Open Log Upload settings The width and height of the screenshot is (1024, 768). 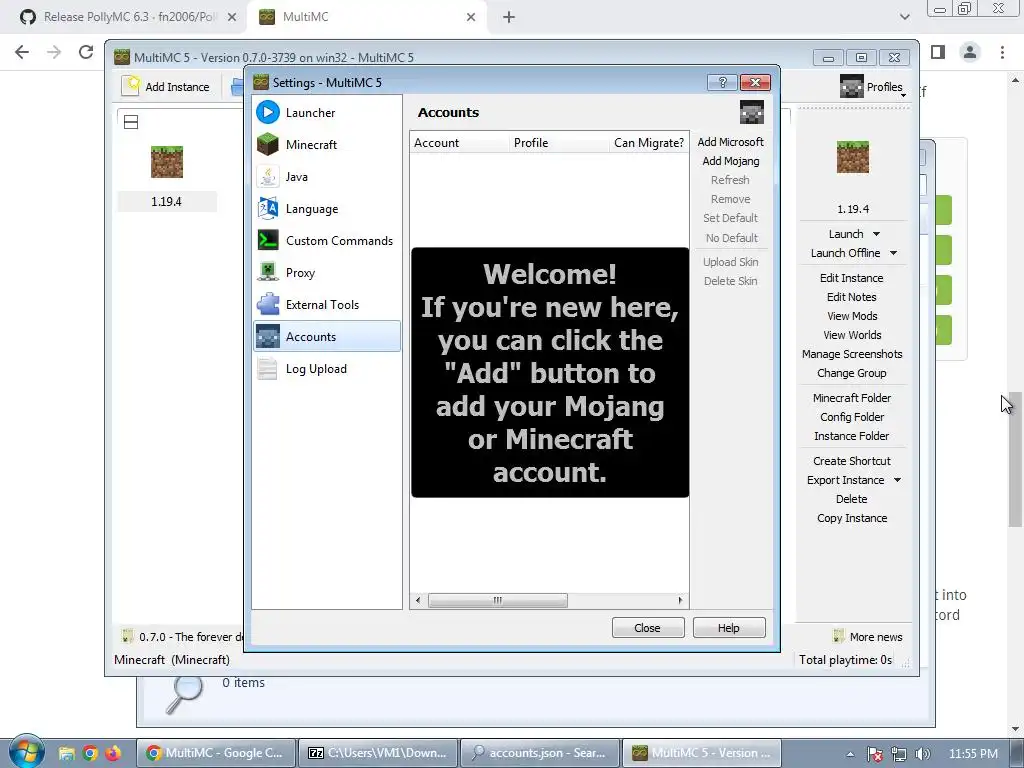327,368
